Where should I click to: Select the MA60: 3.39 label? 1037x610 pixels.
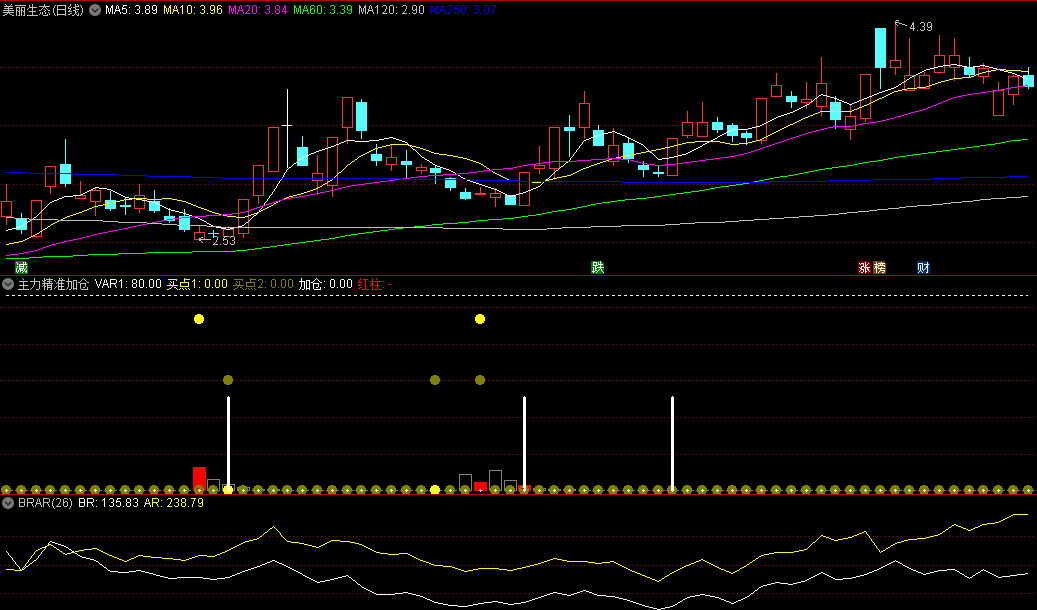pyautogui.click(x=323, y=10)
